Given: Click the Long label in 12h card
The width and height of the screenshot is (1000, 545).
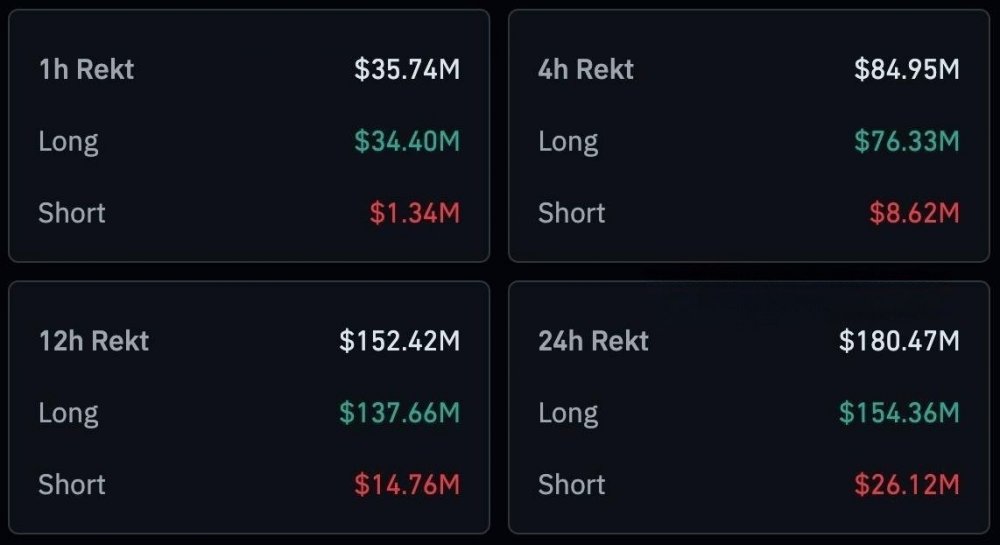Looking at the screenshot, I should [x=68, y=413].
